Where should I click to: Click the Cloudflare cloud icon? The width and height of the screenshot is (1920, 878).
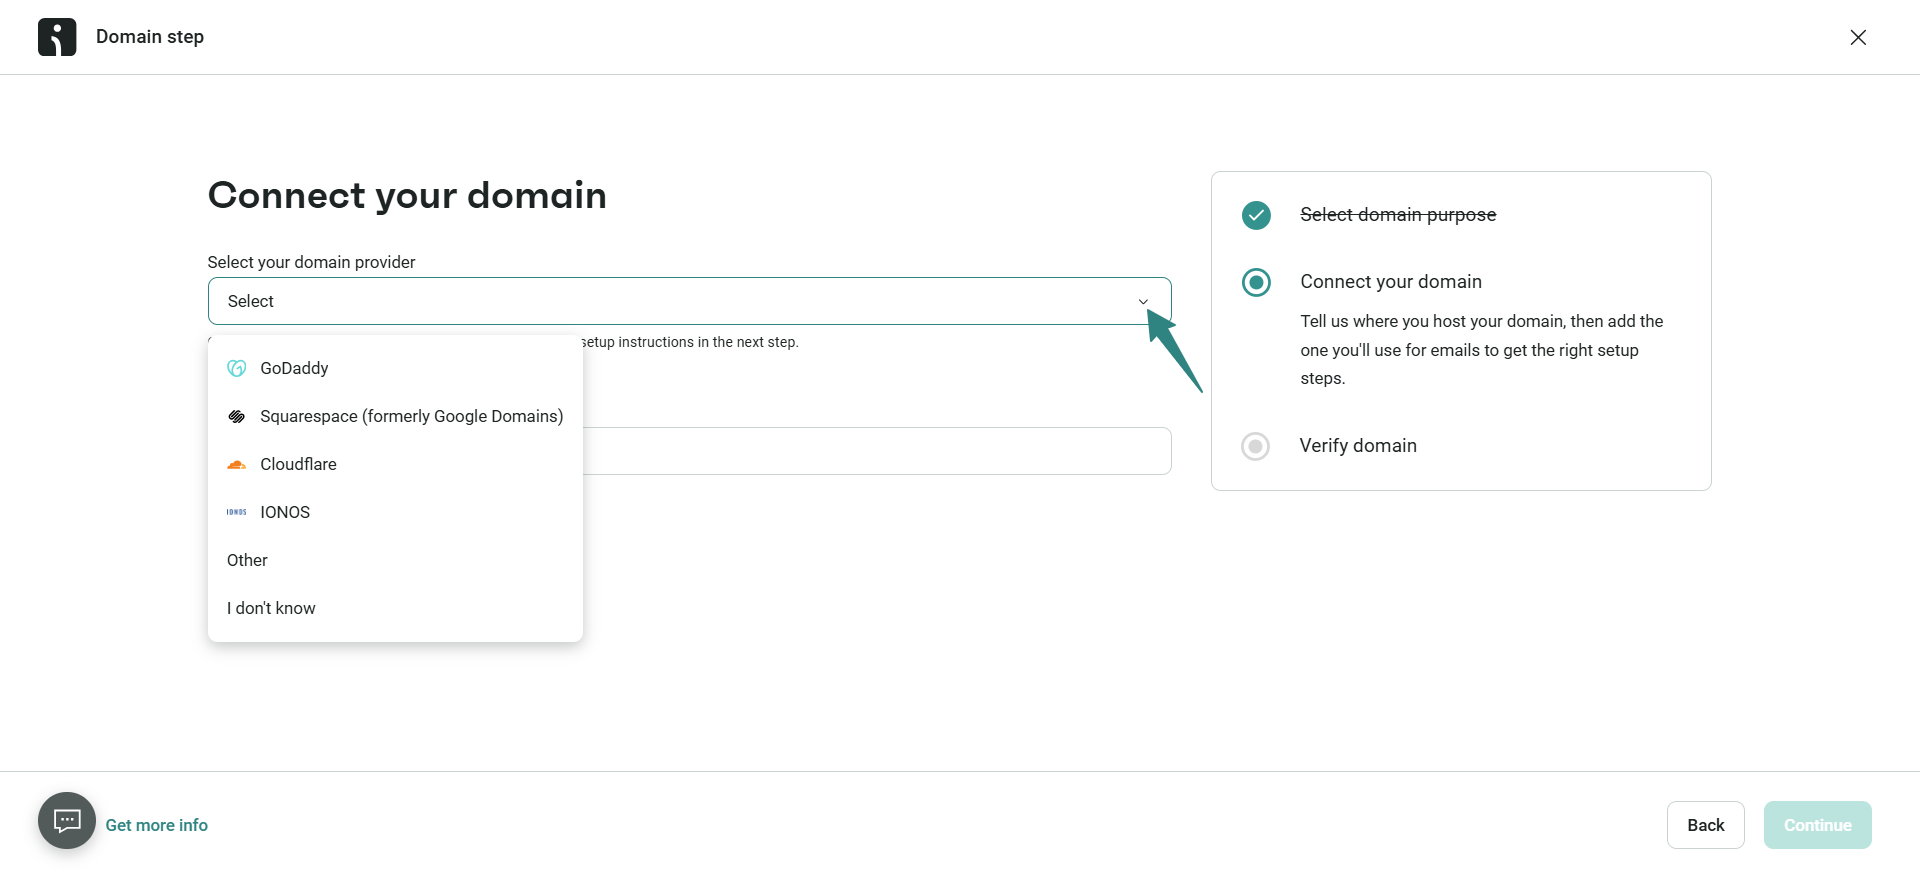click(237, 464)
